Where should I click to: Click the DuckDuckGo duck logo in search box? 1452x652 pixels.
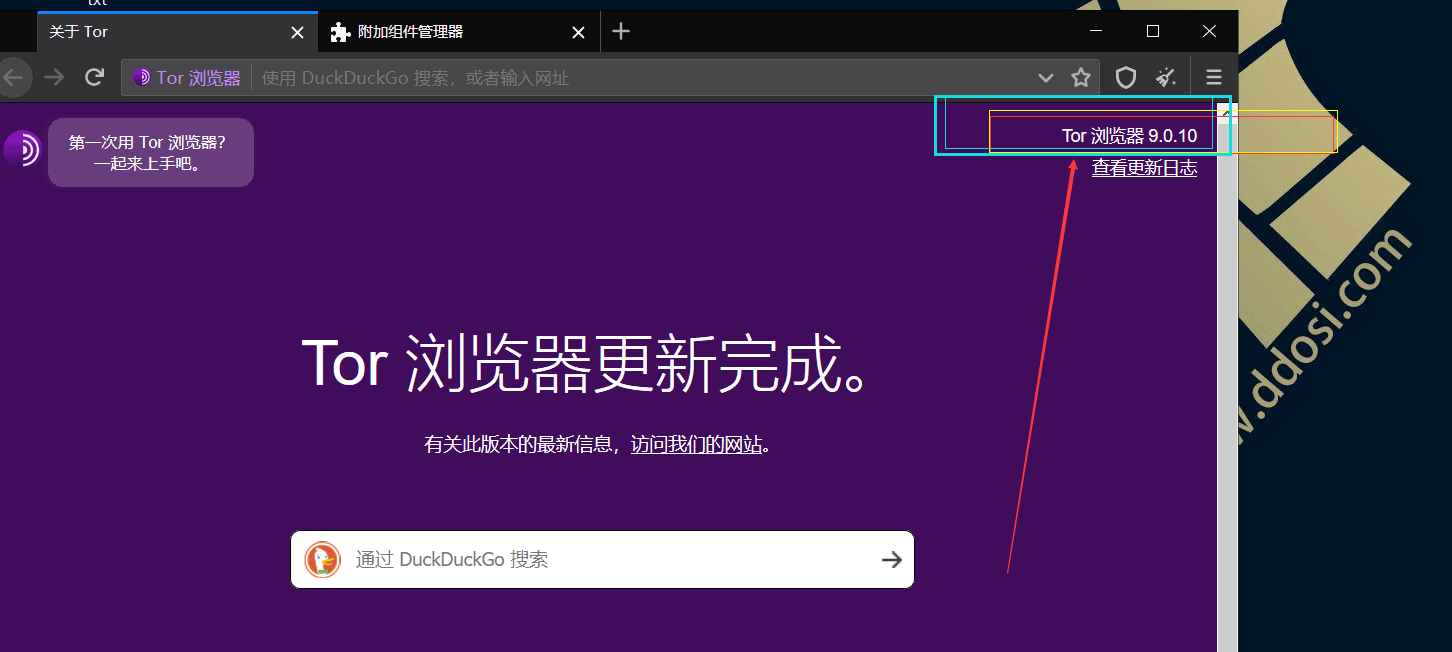pos(323,559)
